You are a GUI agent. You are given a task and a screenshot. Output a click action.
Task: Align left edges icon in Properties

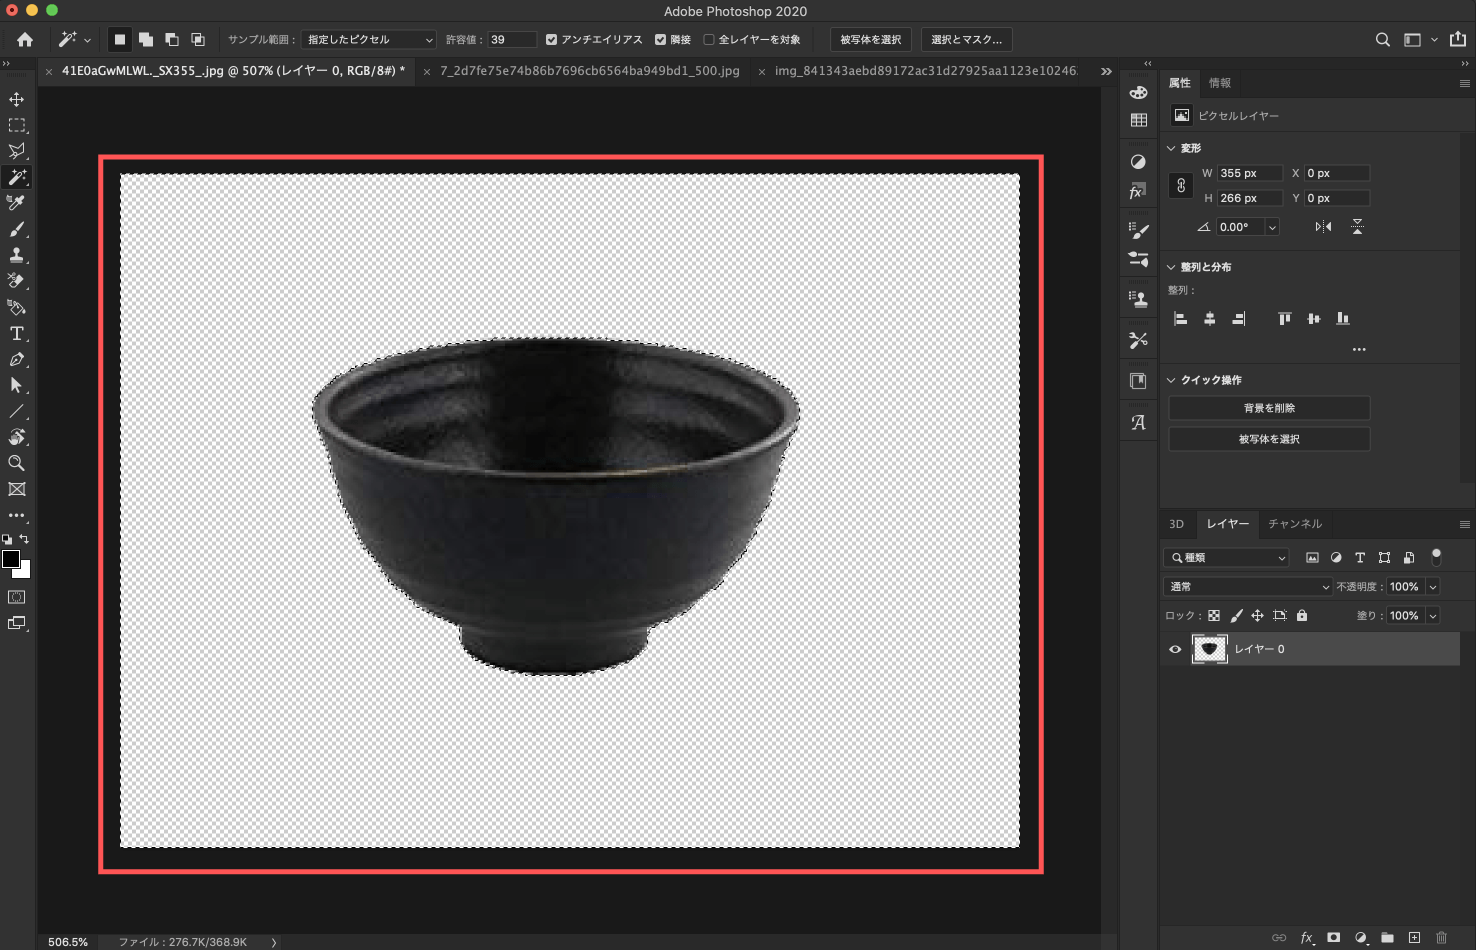(1181, 318)
